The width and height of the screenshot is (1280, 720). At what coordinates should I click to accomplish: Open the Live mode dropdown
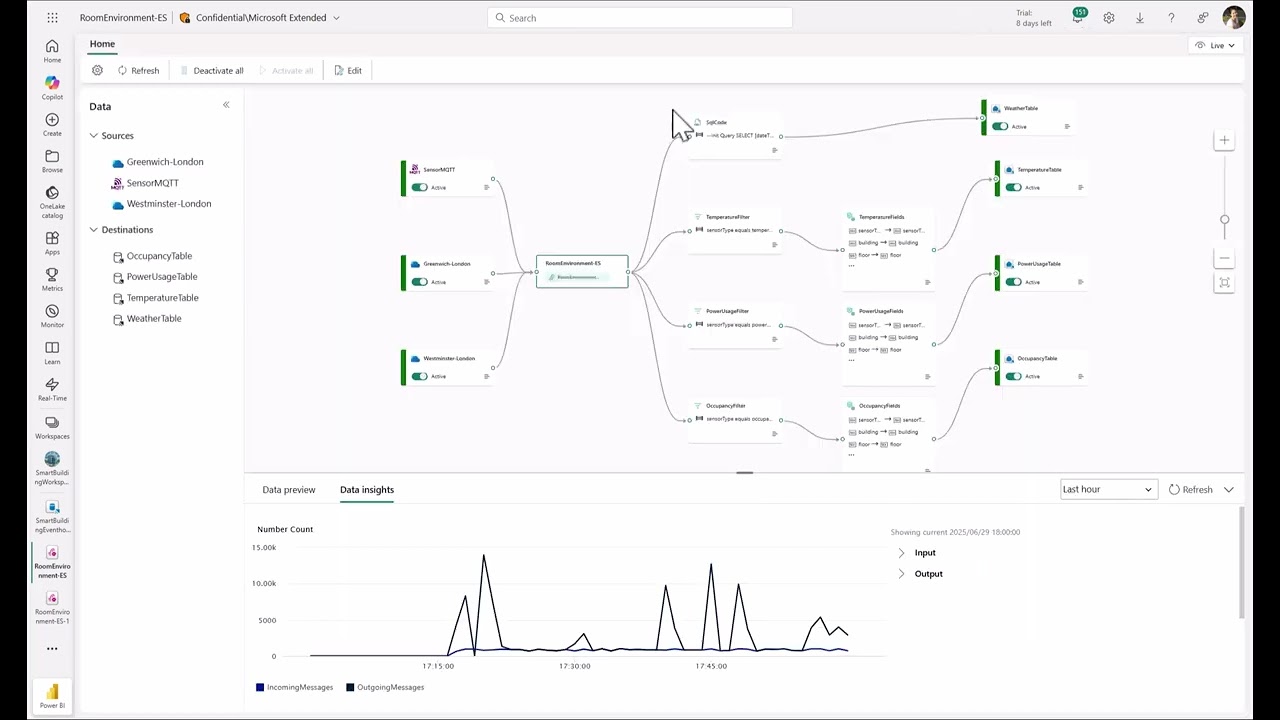coord(1215,45)
